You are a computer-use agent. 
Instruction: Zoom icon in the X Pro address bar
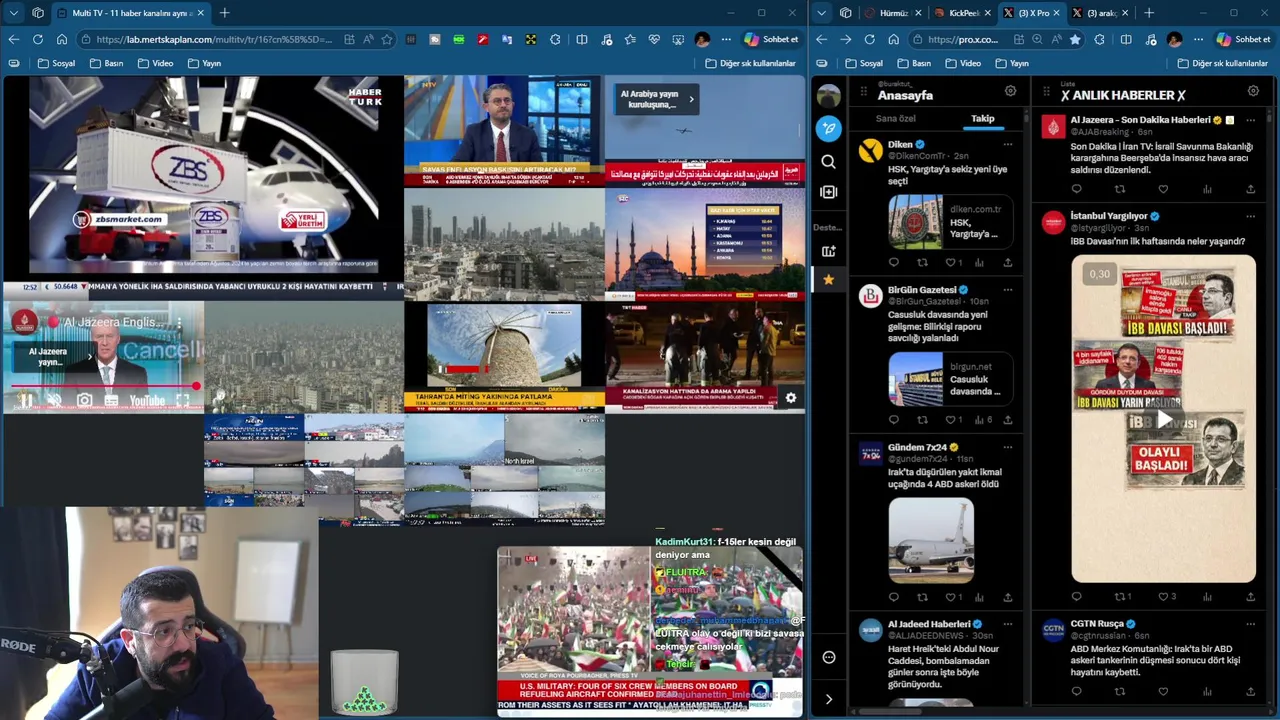pos(1037,39)
